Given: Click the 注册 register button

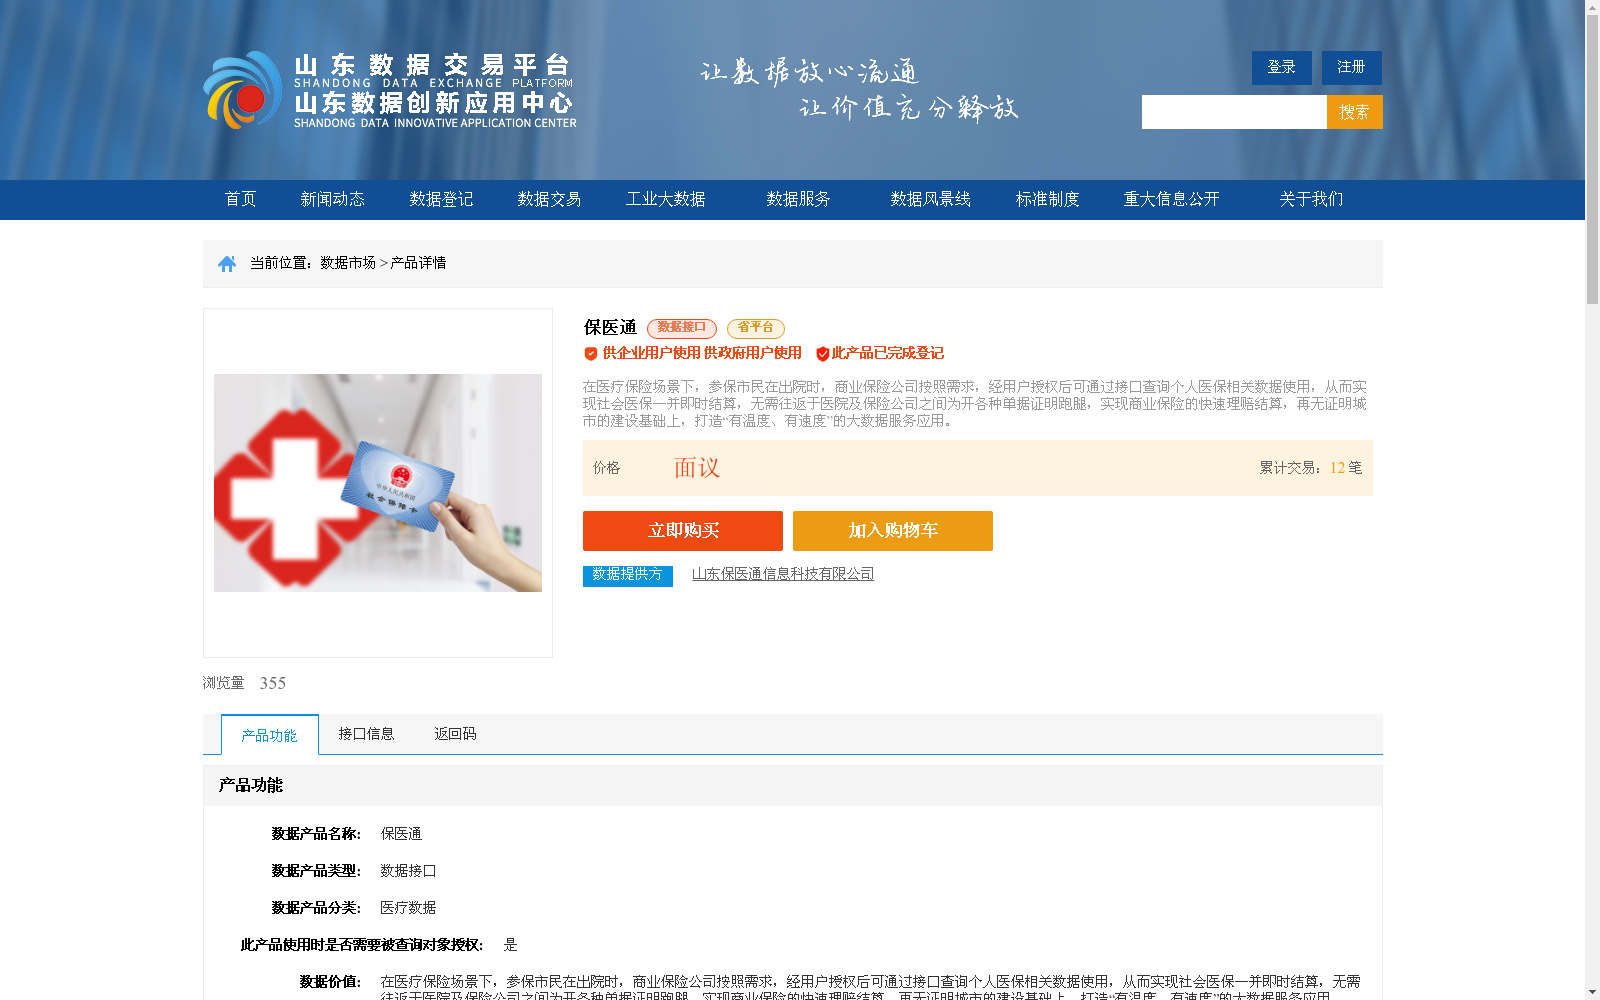Looking at the screenshot, I should [1352, 67].
